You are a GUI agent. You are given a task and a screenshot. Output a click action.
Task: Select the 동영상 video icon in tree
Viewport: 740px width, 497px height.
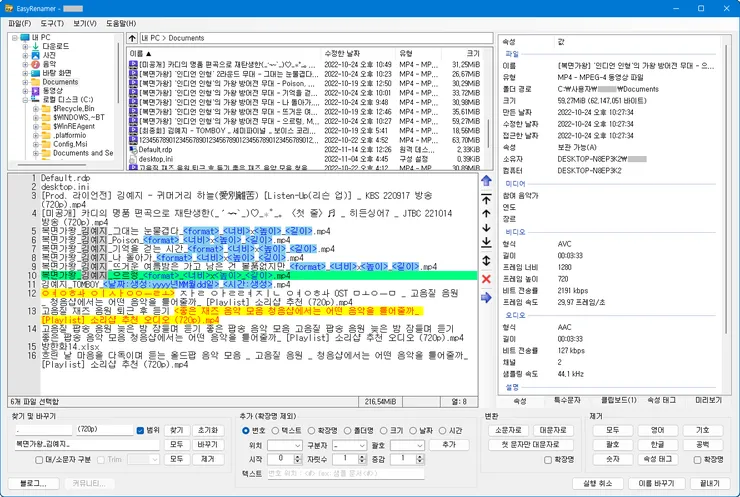coord(35,91)
